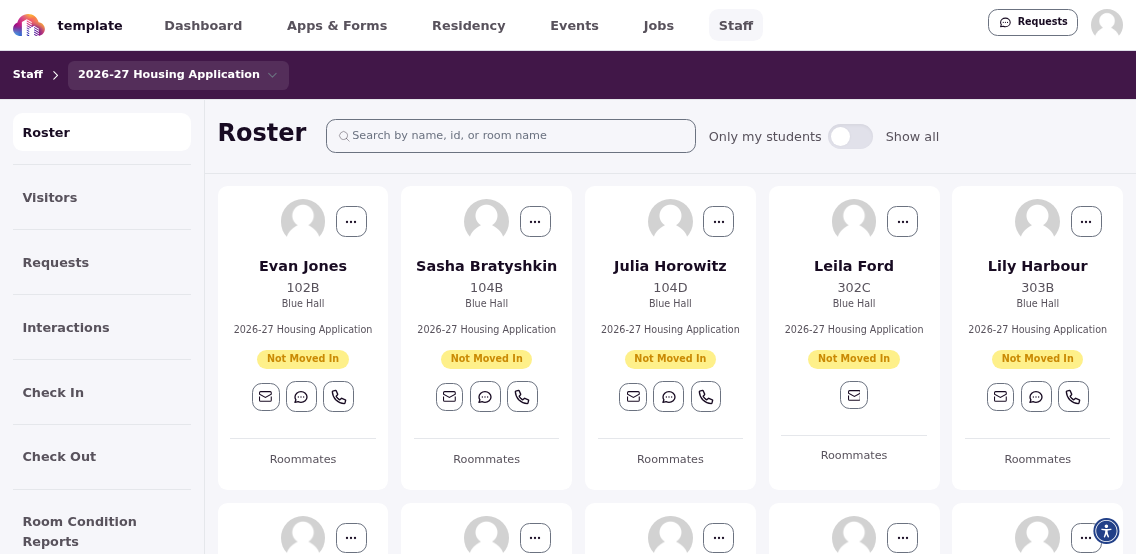Viewport: 1136px width, 554px height.
Task: Email Julia Horowitz via envelope icon
Action: pyautogui.click(x=633, y=397)
